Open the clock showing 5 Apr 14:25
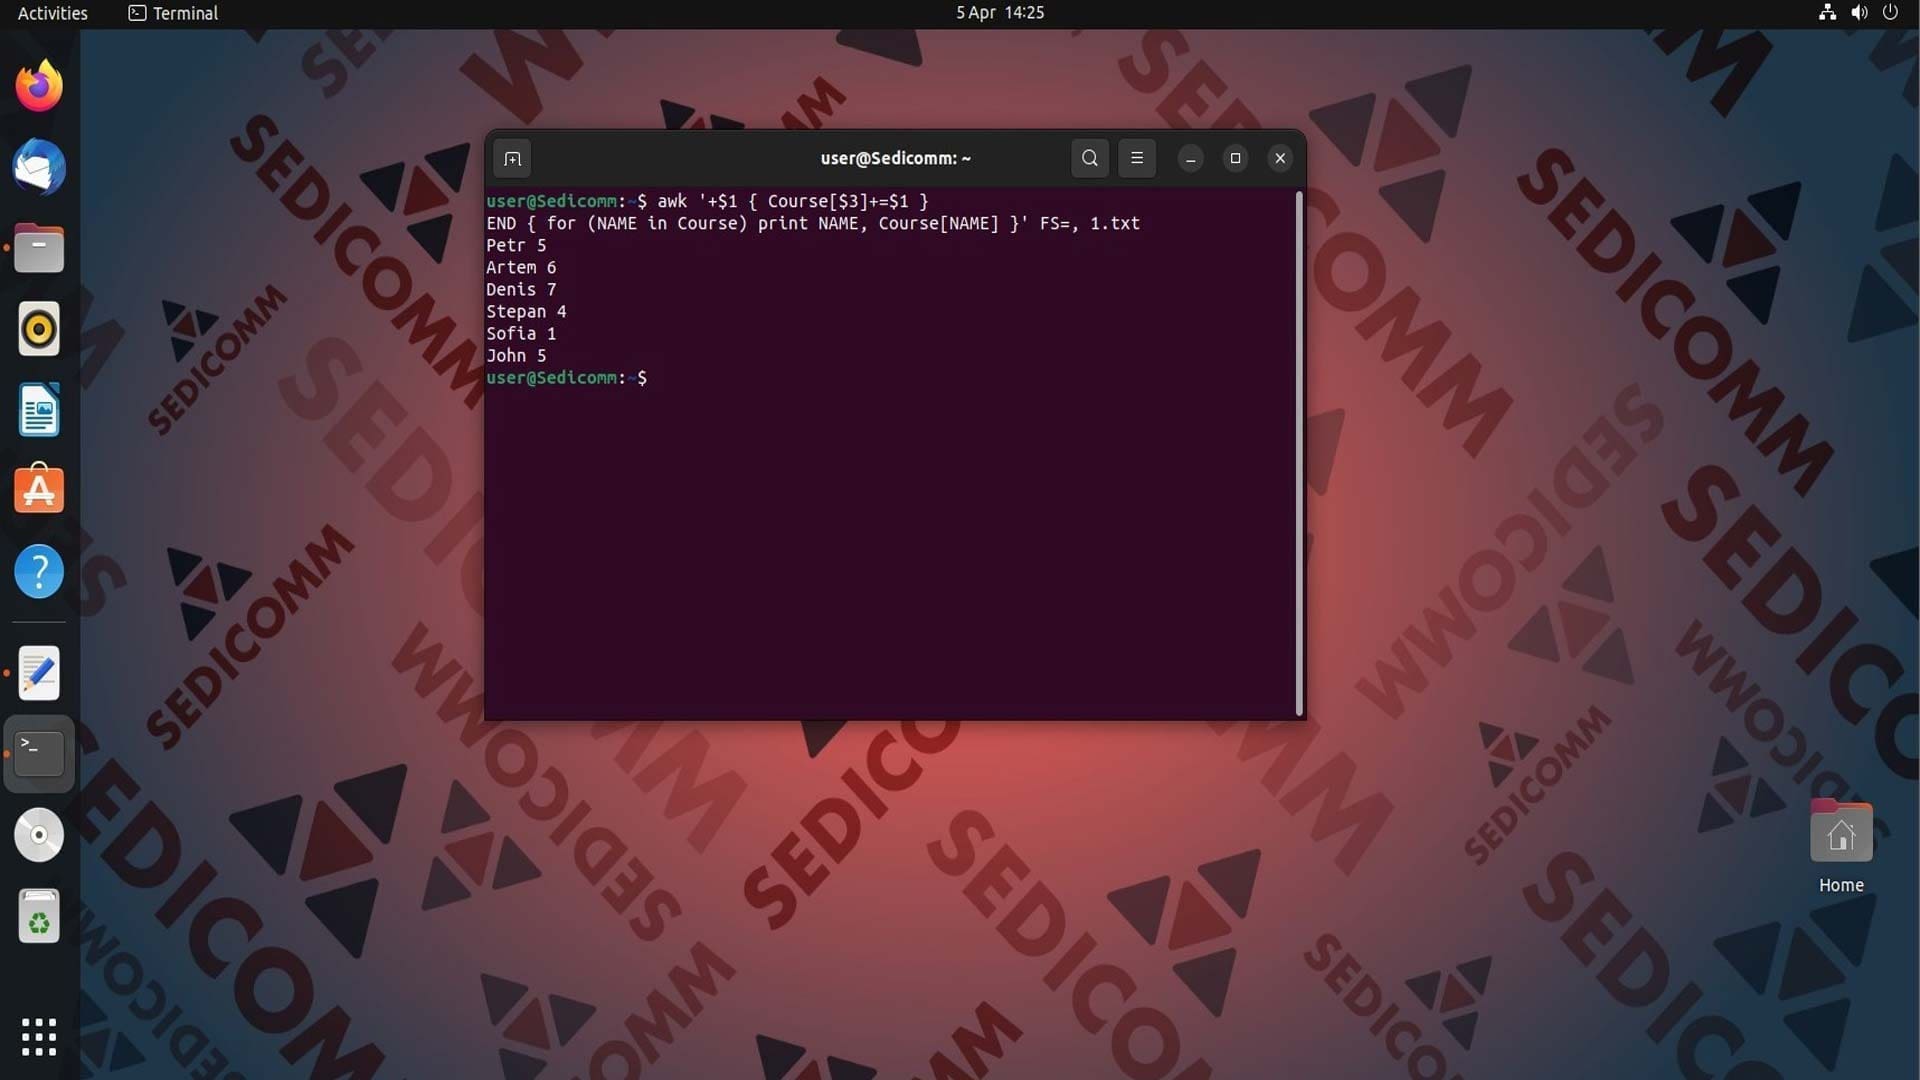1920x1080 pixels. pos(1000,13)
